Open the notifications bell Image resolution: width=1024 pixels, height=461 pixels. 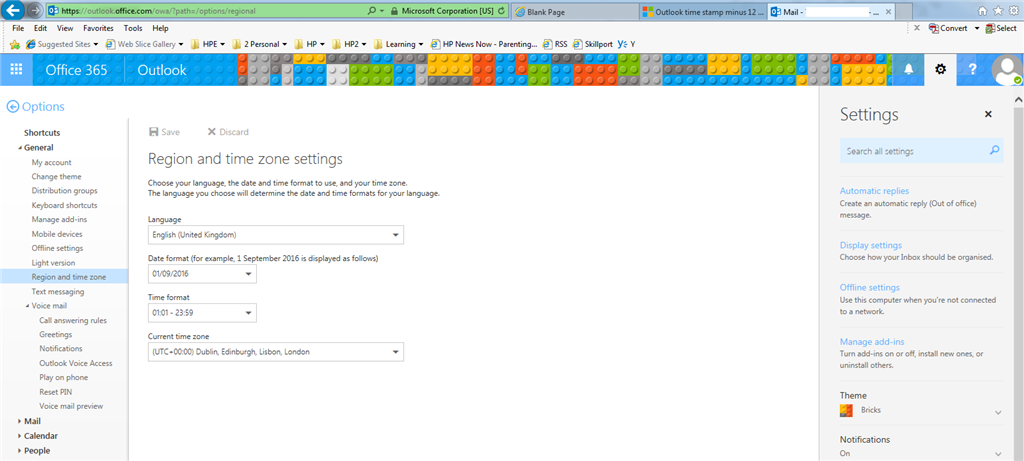(x=908, y=70)
